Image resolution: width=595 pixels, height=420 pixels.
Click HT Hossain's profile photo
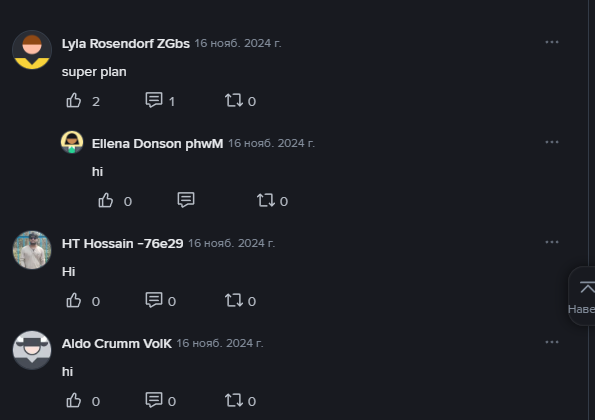click(x=32, y=250)
